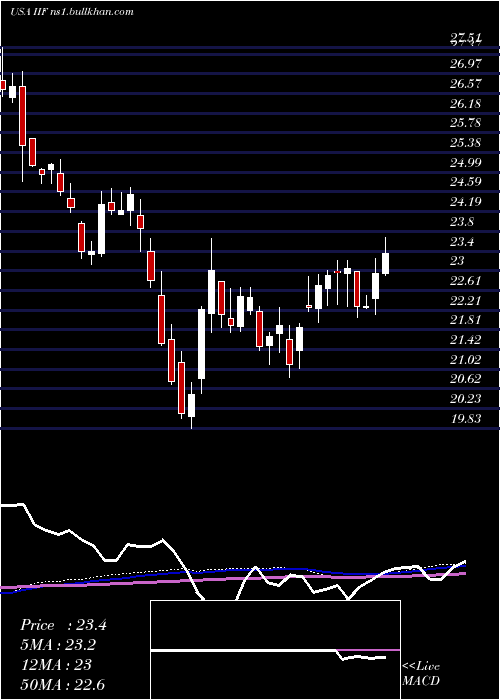Click the 26.18 price axis label
This screenshot has height=700, width=500.
(466, 104)
